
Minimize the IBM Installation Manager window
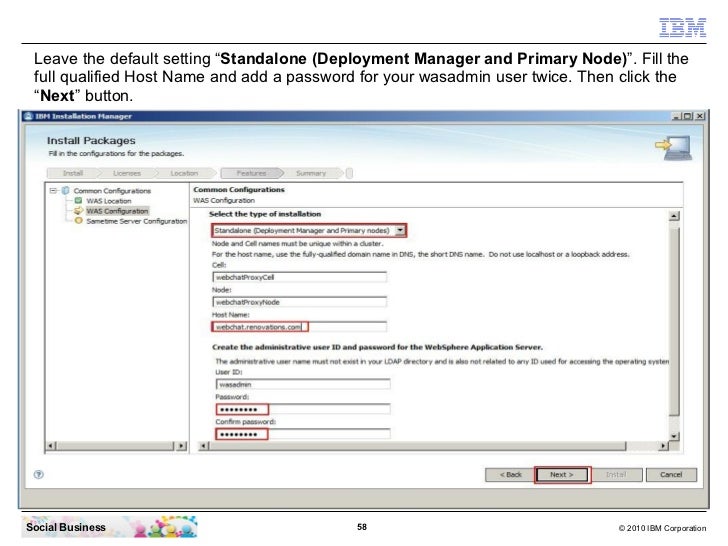[676, 116]
